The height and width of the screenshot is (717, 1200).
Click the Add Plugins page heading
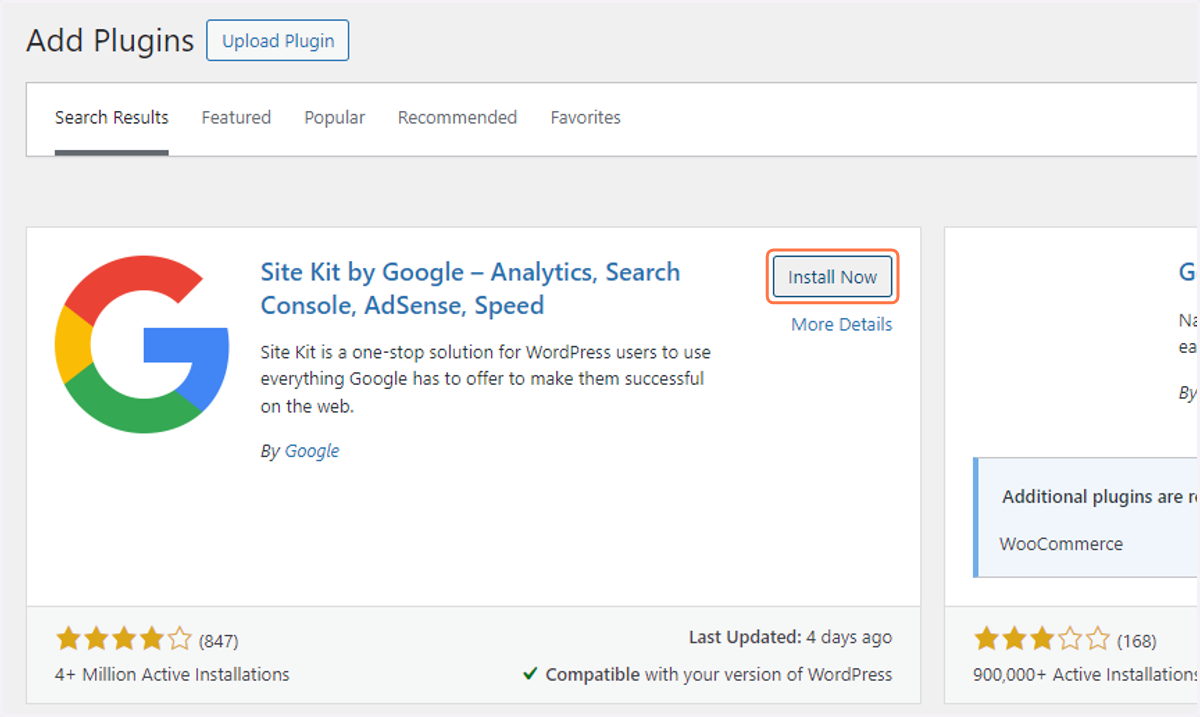click(110, 41)
